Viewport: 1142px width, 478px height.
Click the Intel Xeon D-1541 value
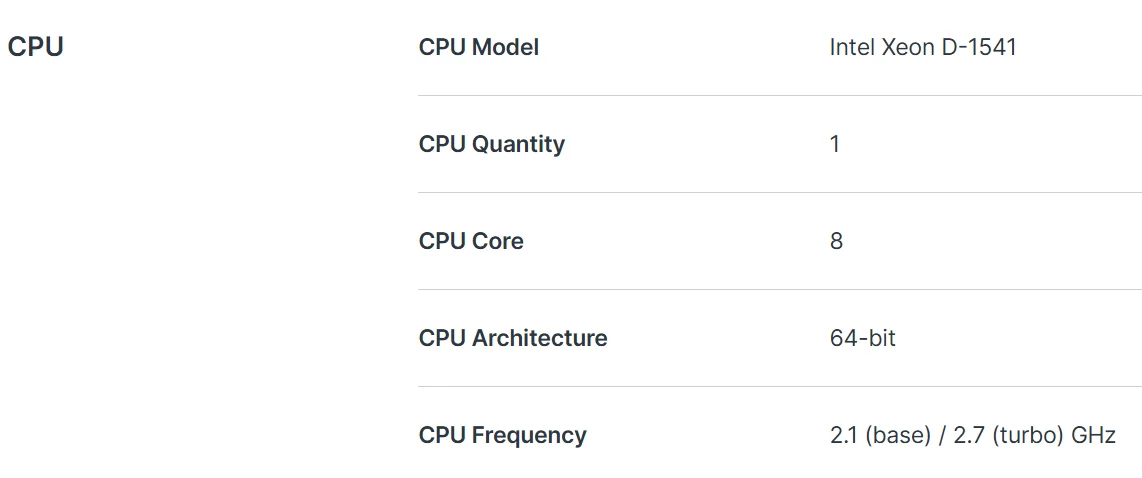pyautogui.click(x=923, y=47)
